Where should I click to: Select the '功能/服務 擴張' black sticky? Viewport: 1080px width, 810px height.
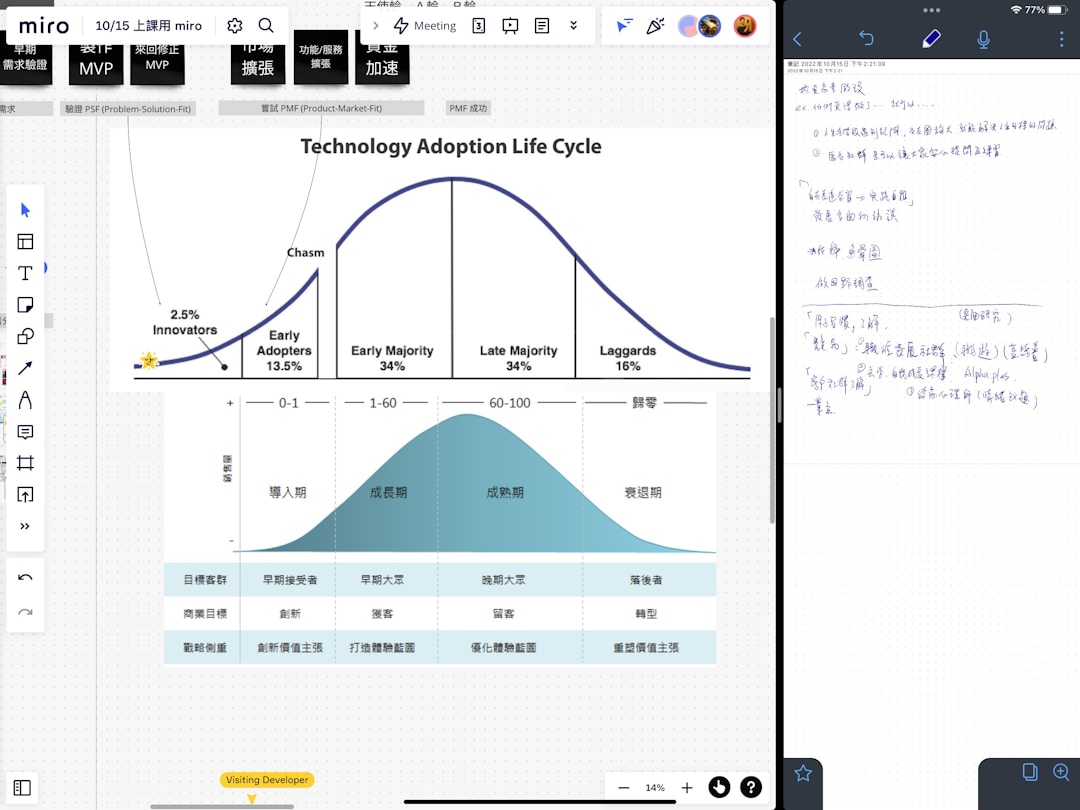[x=321, y=56]
